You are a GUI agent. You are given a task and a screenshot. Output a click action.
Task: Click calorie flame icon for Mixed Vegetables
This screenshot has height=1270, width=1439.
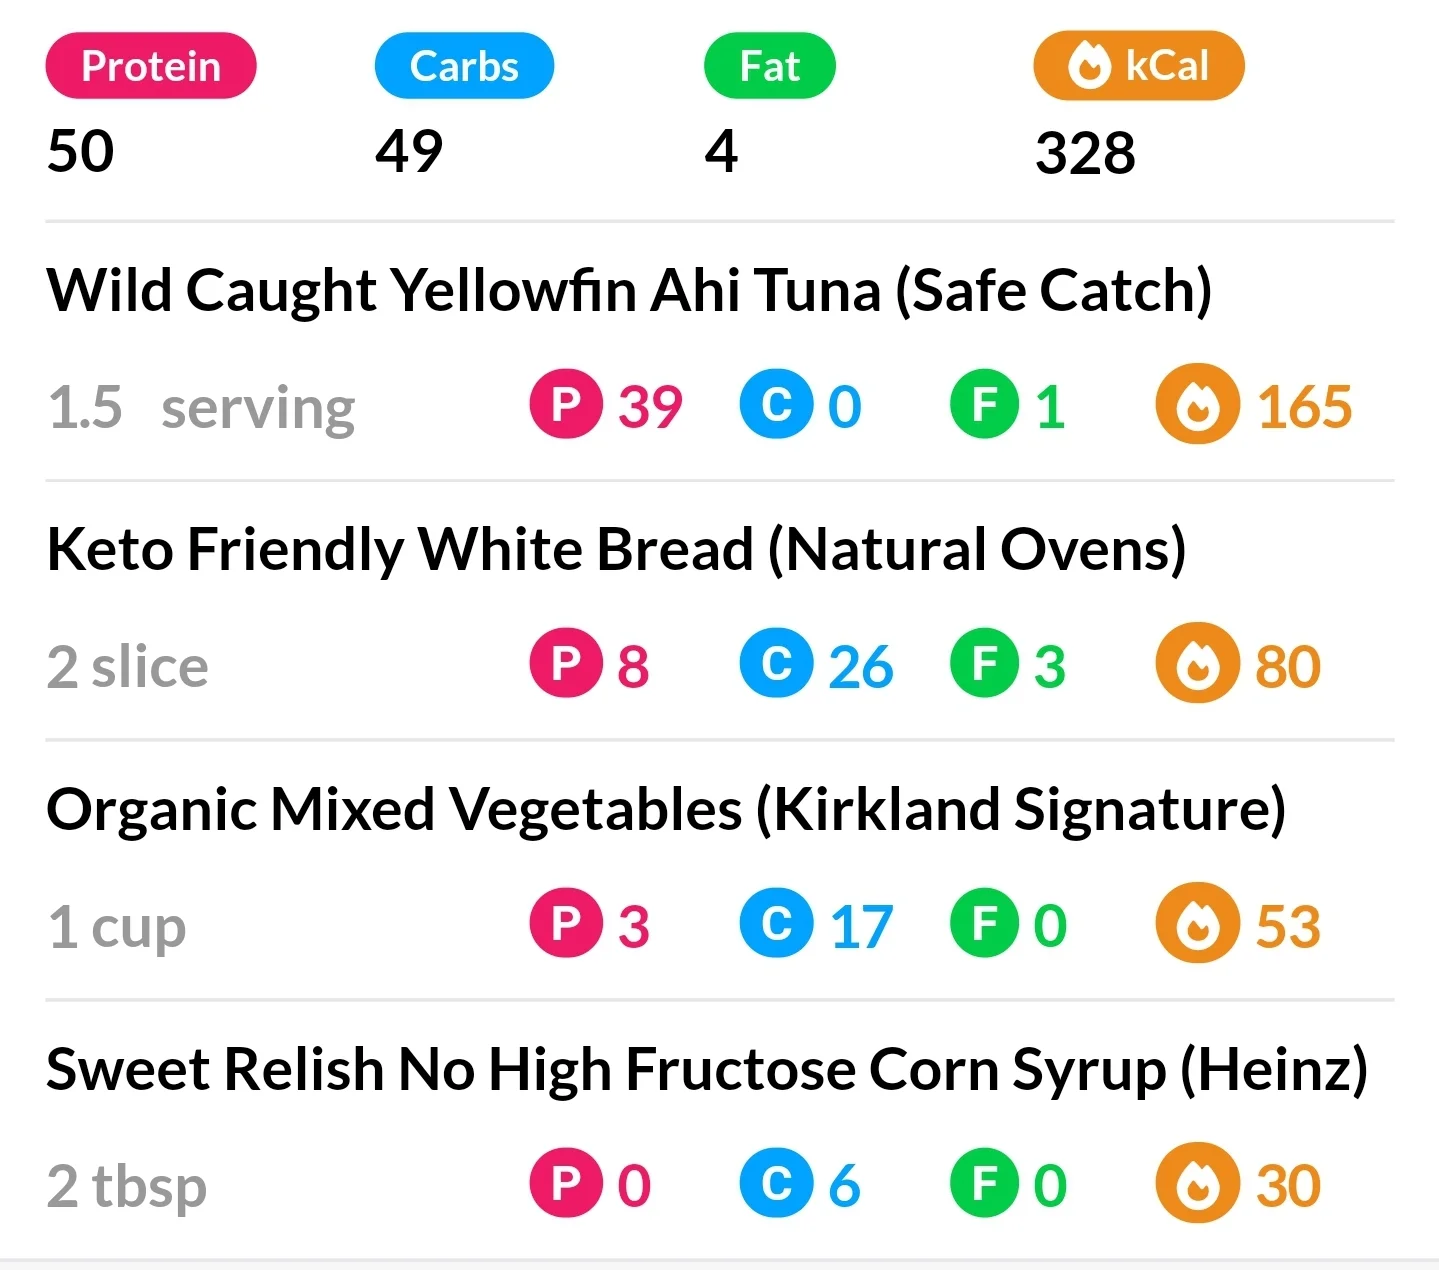(x=1197, y=924)
